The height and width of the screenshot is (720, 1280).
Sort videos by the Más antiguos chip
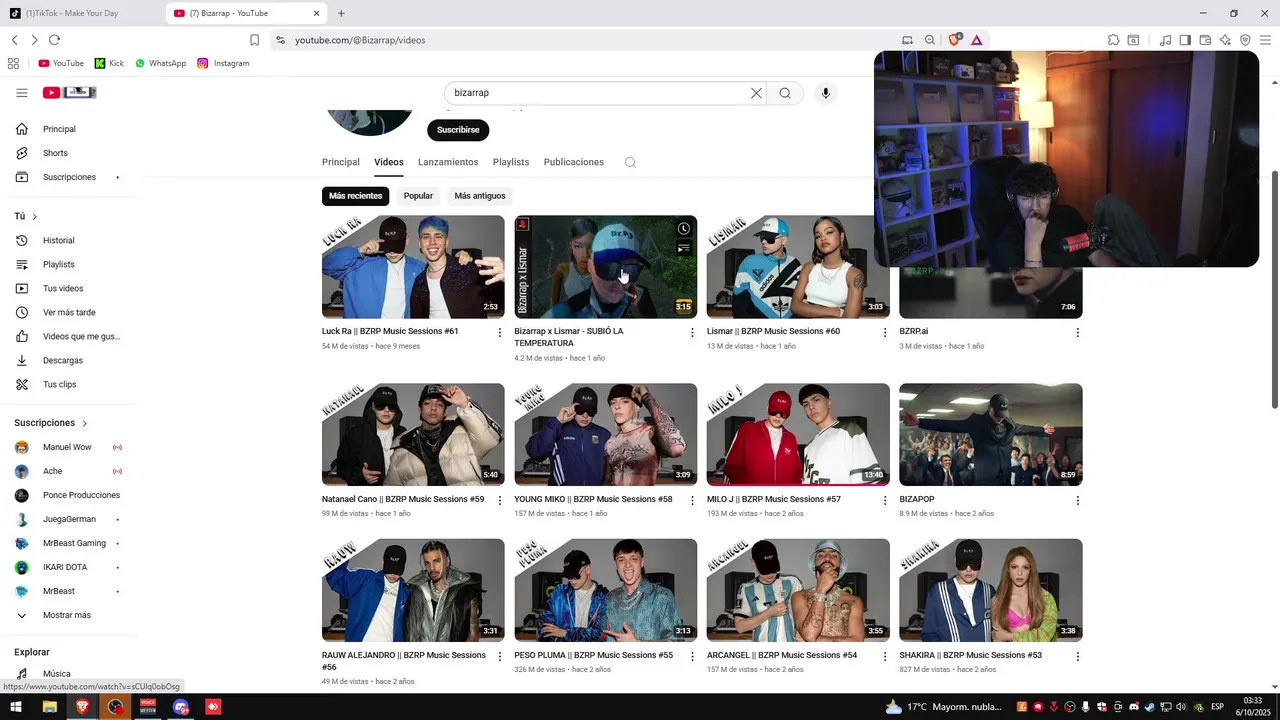tap(480, 196)
